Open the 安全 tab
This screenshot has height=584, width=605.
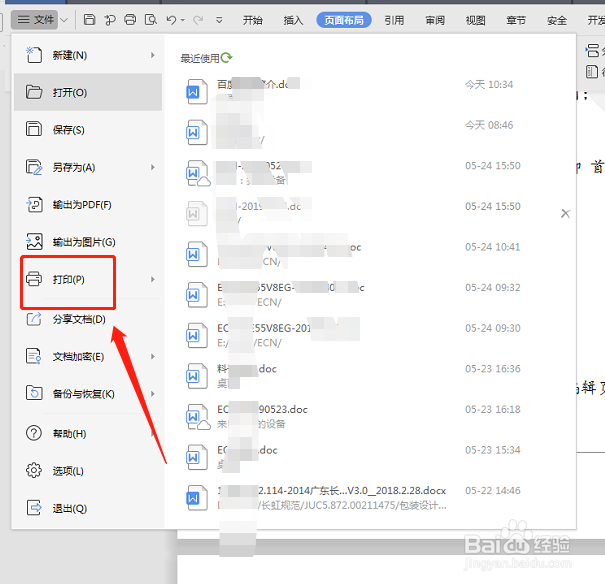point(557,20)
